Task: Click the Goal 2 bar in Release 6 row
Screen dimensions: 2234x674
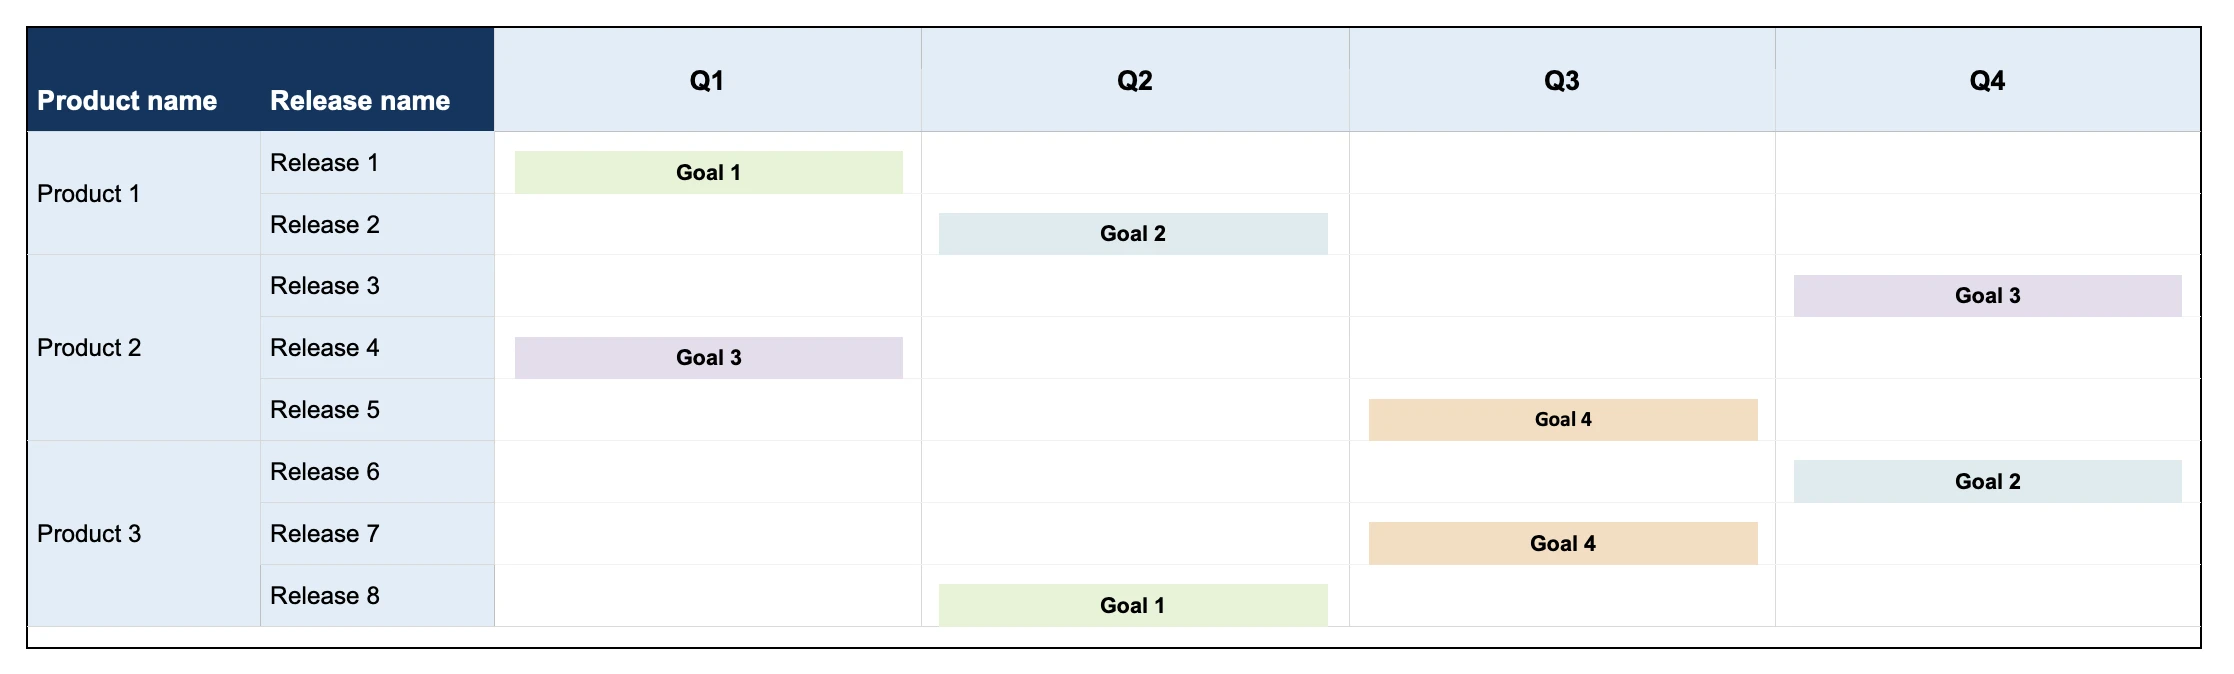Action: coord(1988,481)
